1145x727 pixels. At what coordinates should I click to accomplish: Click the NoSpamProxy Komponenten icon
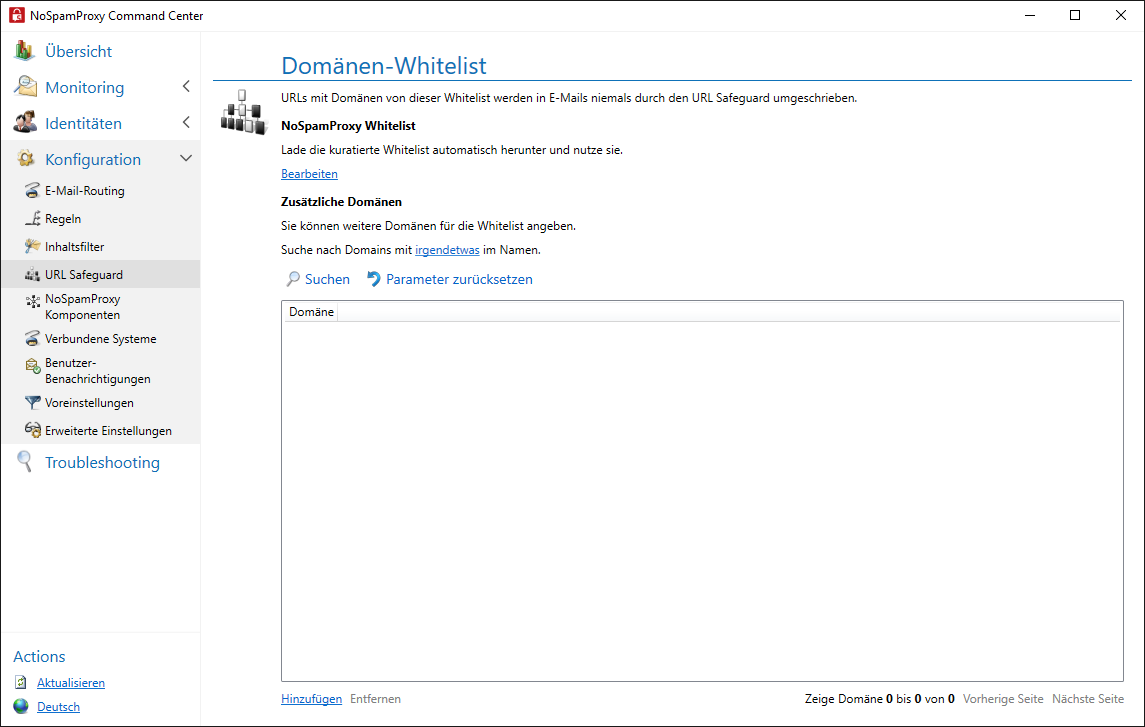tap(32, 301)
